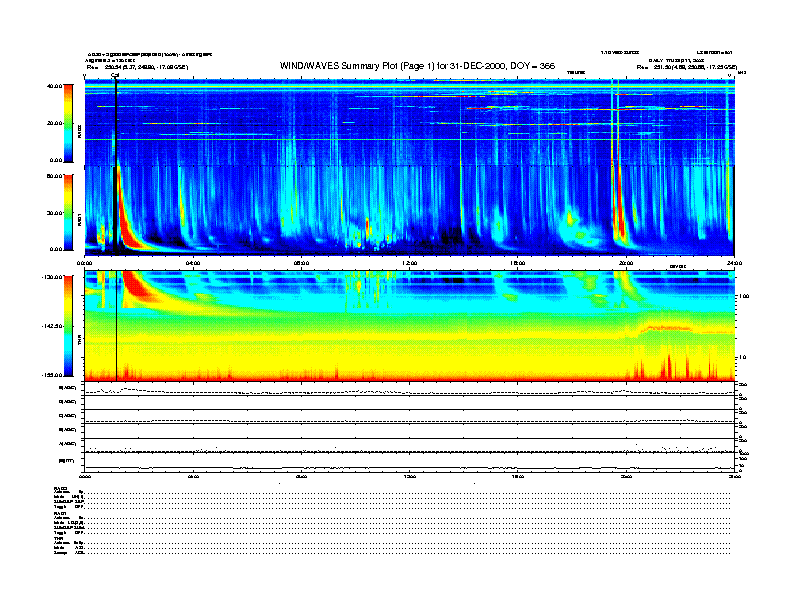Click the TNR status section header
This screenshot has width=792, height=612.
click(58, 538)
